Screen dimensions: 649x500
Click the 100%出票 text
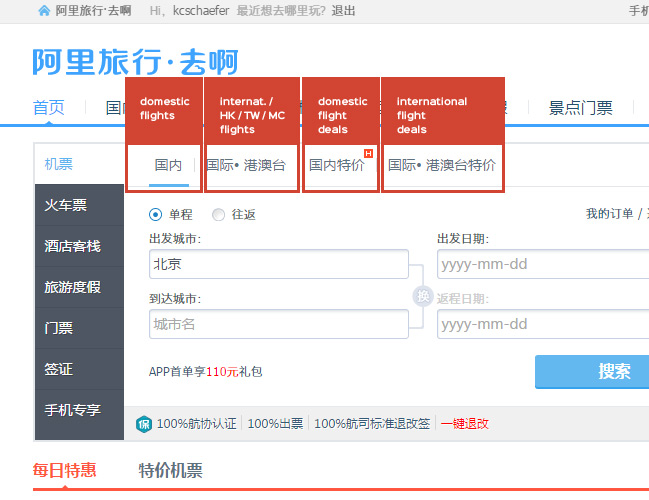point(275,424)
